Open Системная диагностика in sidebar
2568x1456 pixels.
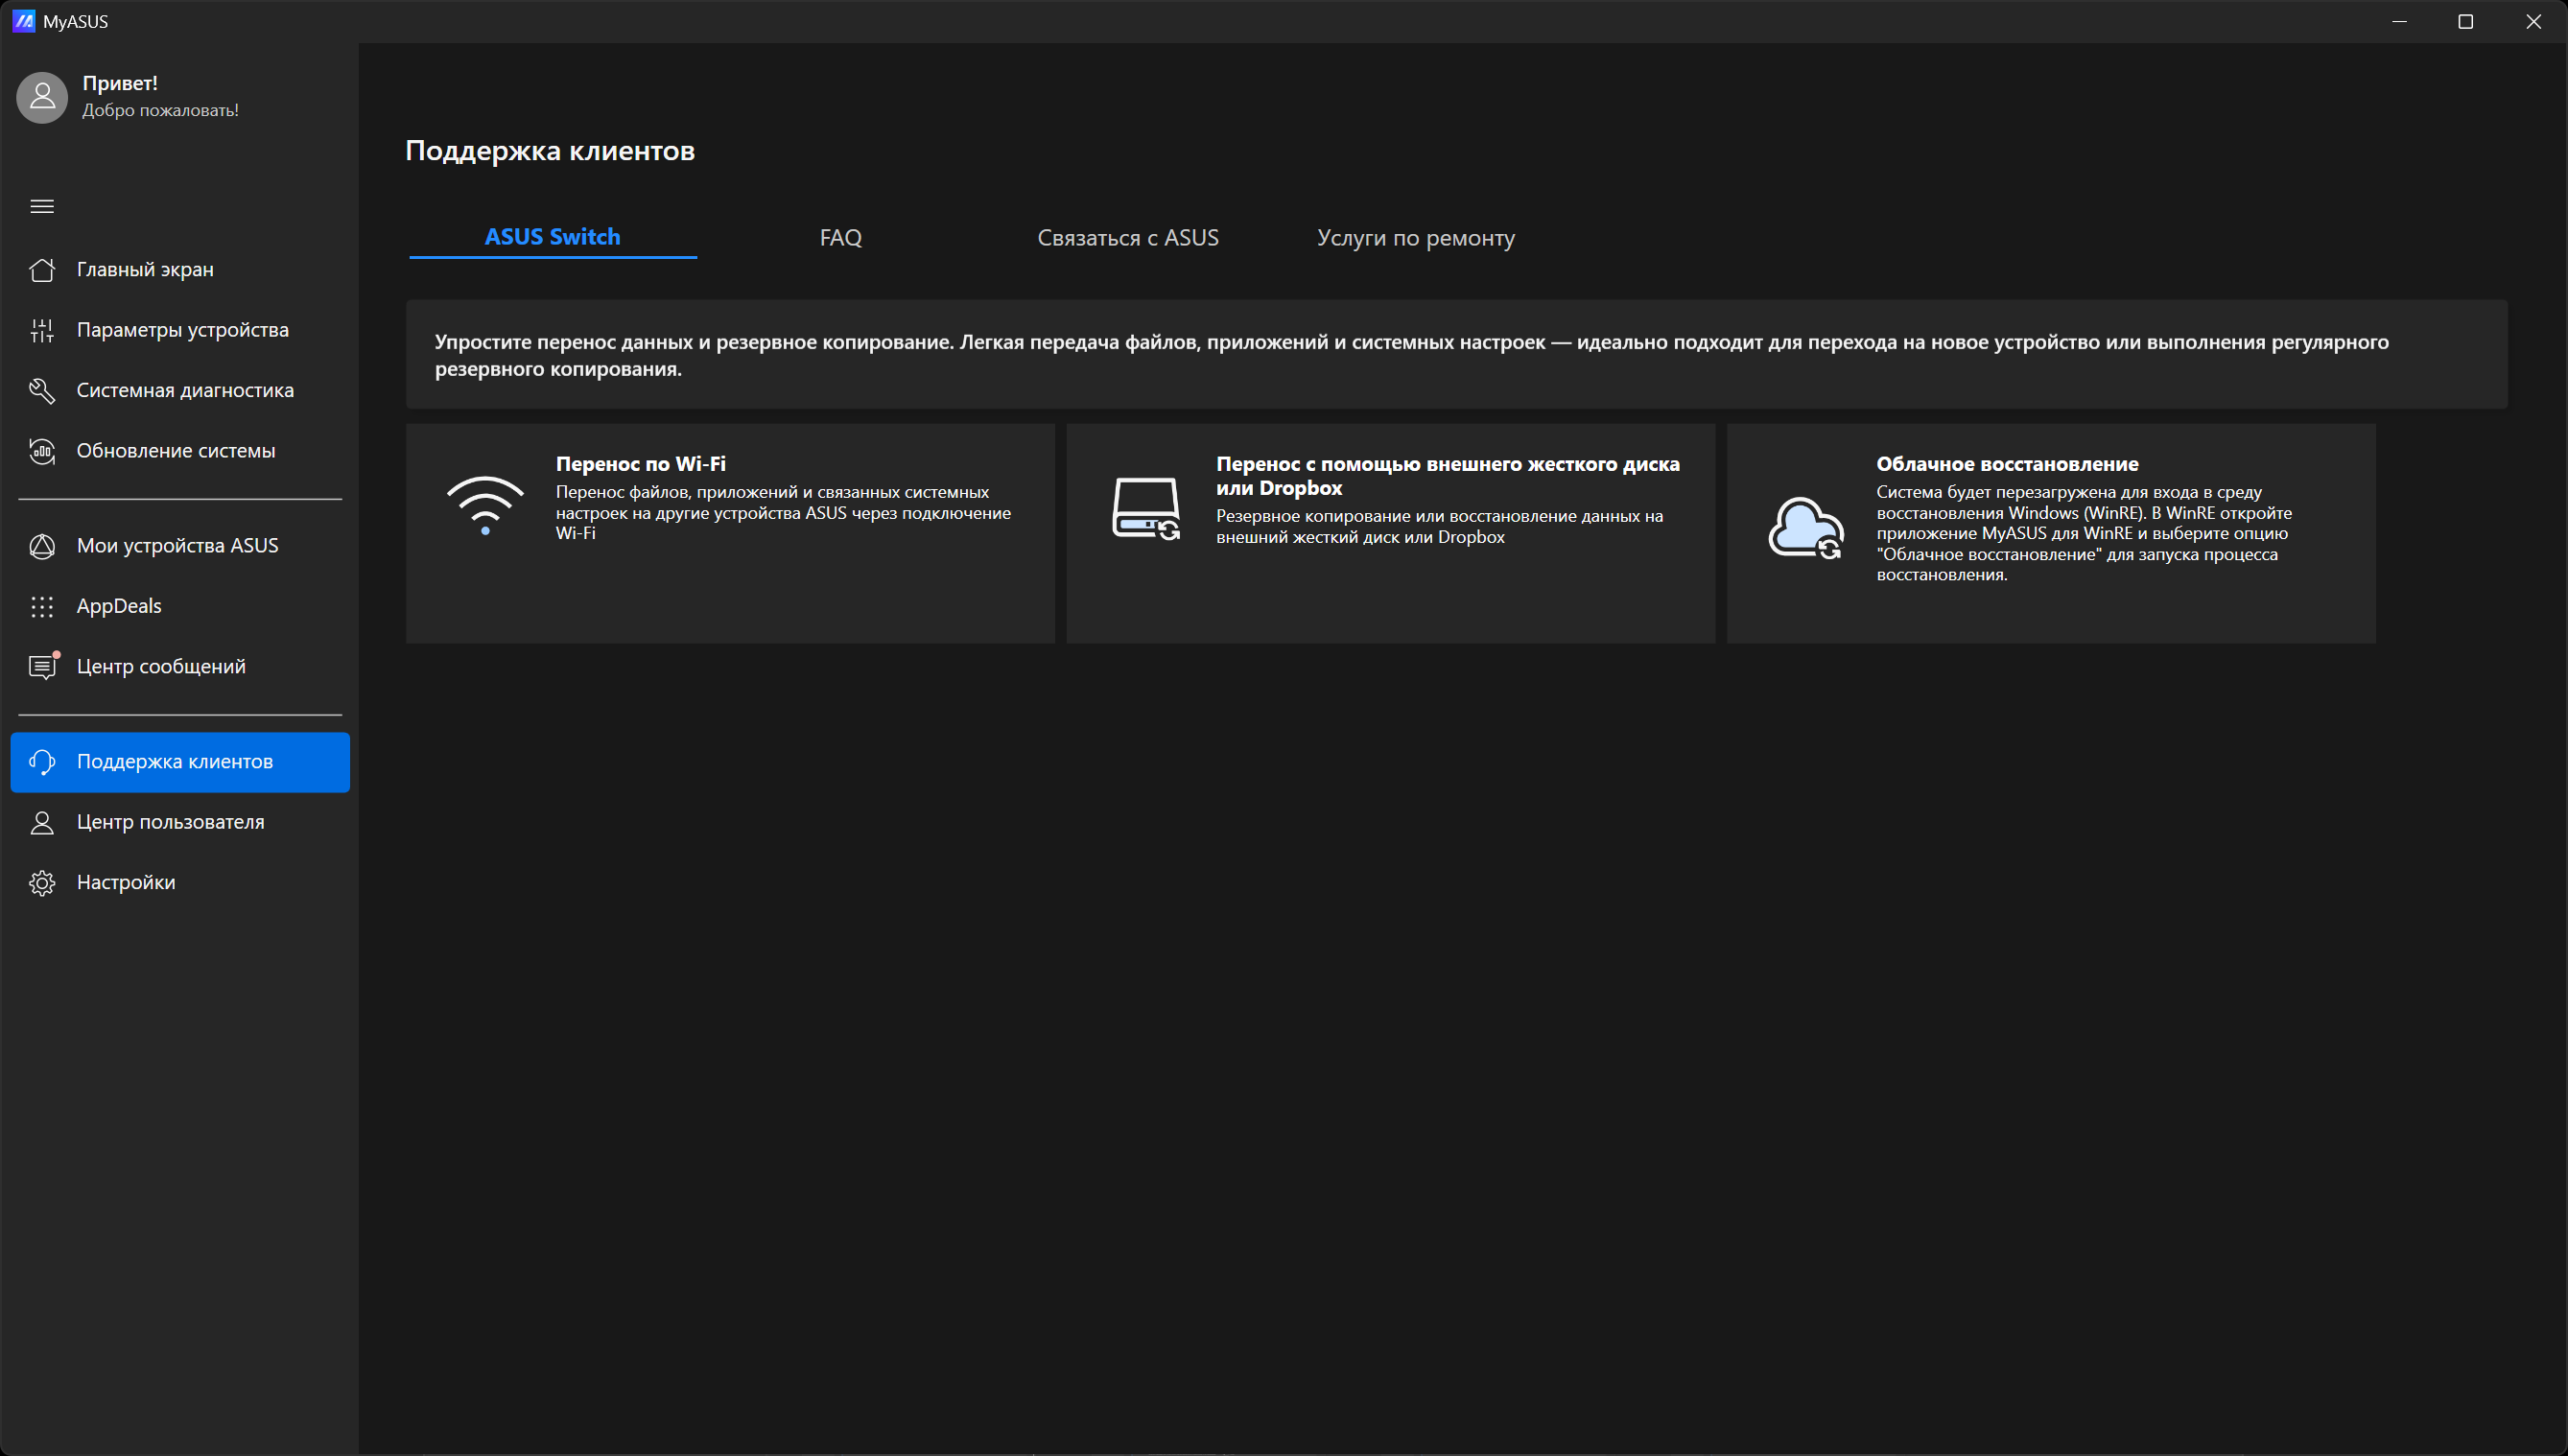[x=180, y=391]
